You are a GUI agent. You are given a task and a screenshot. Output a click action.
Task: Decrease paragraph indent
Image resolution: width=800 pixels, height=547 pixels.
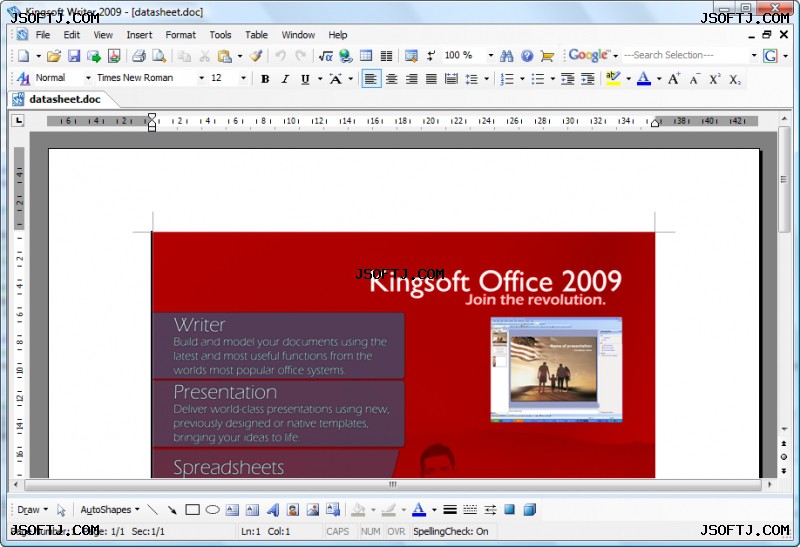coord(567,79)
